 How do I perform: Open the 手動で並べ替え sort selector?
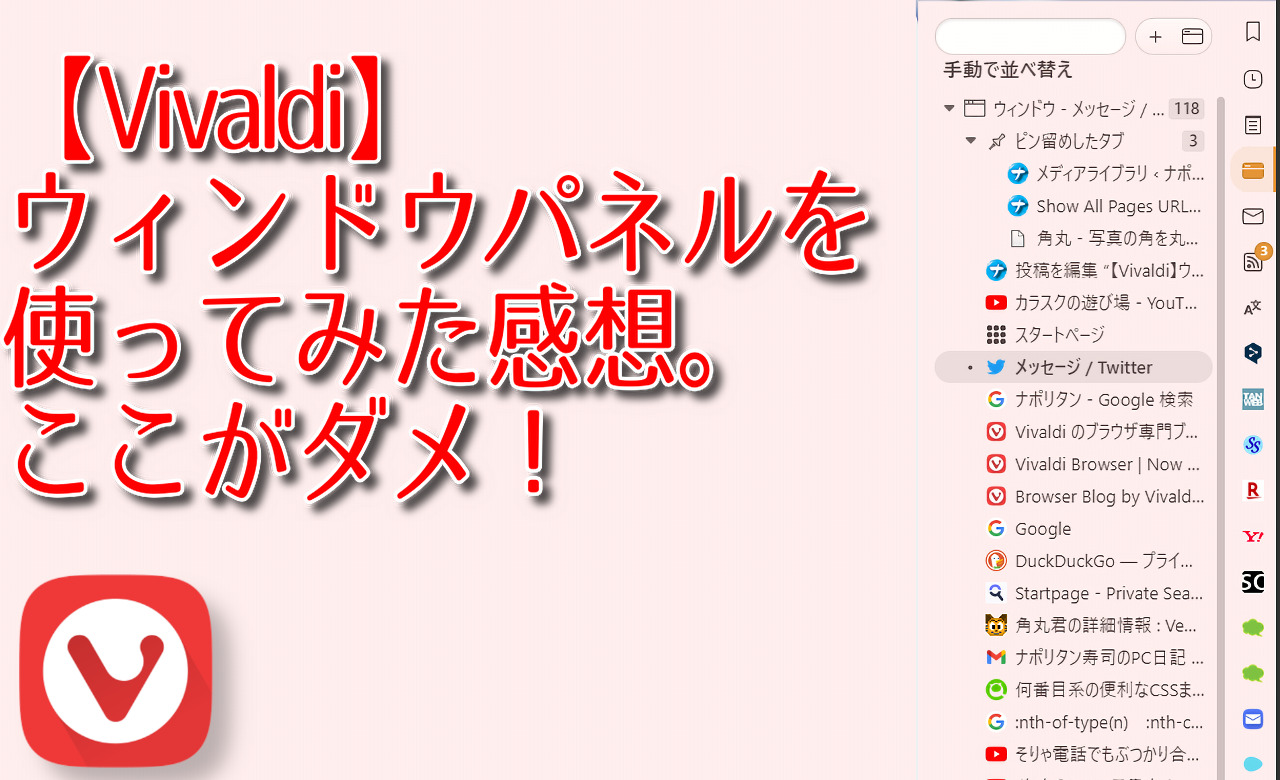click(1008, 70)
